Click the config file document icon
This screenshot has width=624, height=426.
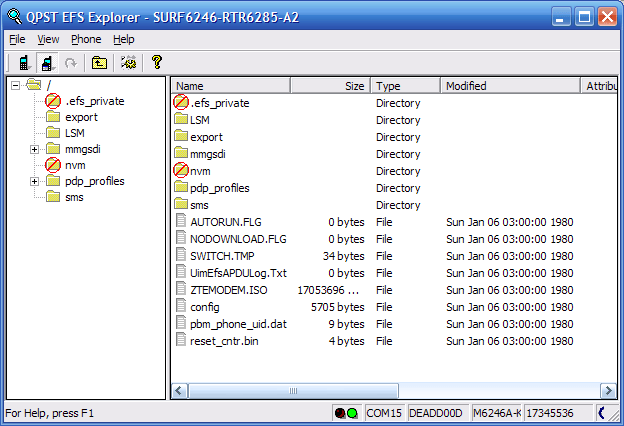(181, 306)
